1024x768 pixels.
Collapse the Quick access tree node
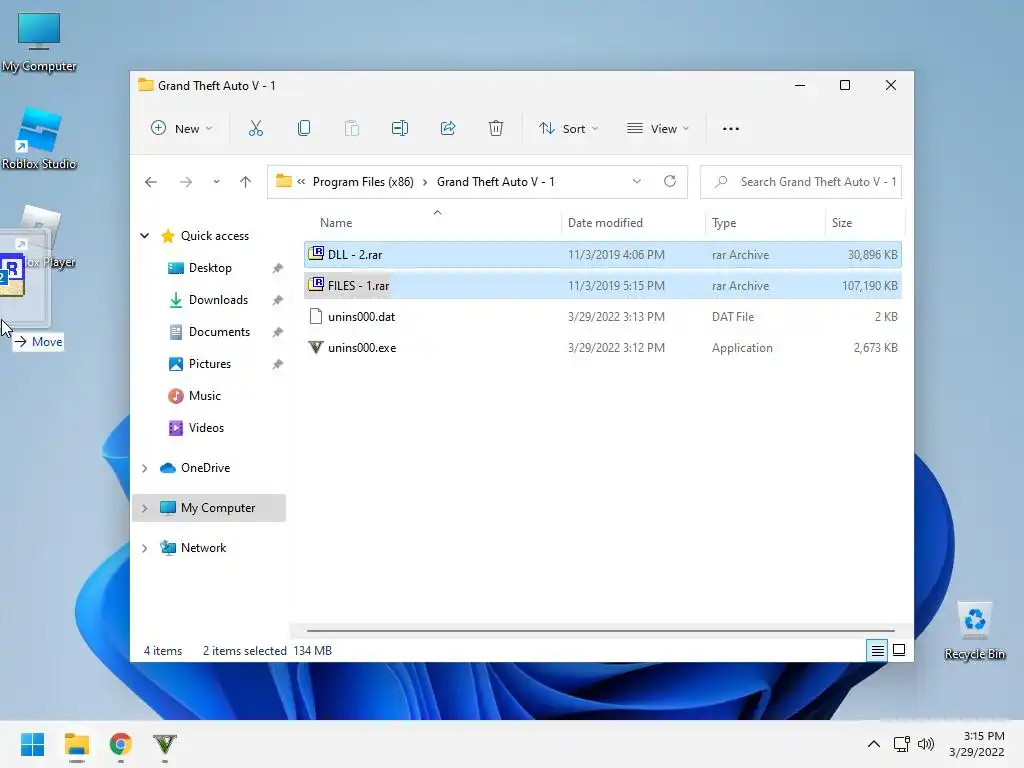145,236
